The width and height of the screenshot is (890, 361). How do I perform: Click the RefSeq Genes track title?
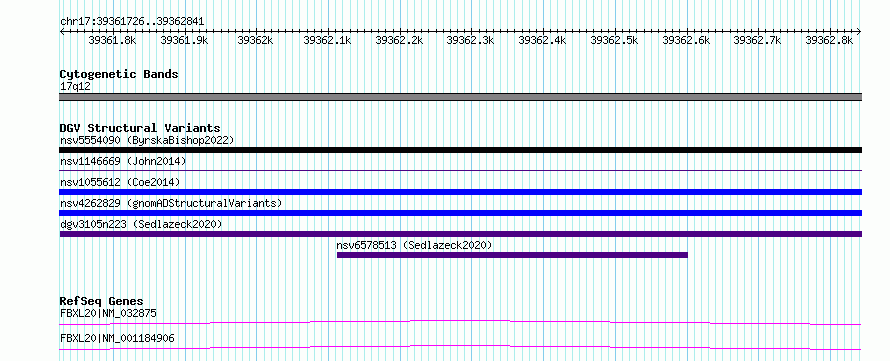[101, 301]
